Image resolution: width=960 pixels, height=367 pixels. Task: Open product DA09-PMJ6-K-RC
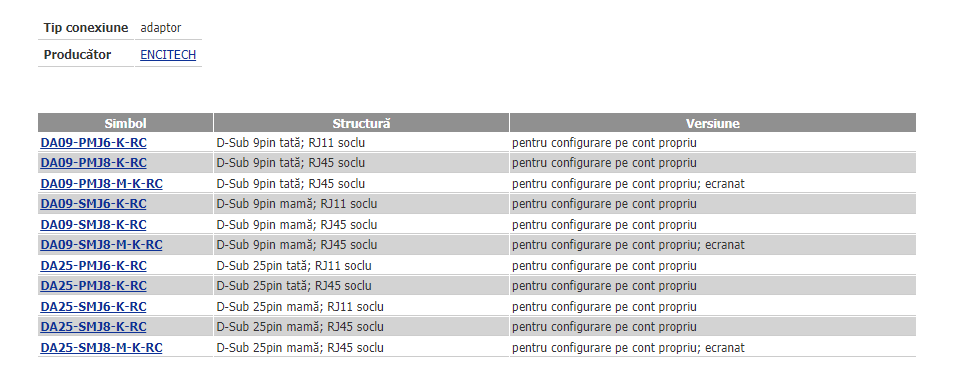pos(94,143)
